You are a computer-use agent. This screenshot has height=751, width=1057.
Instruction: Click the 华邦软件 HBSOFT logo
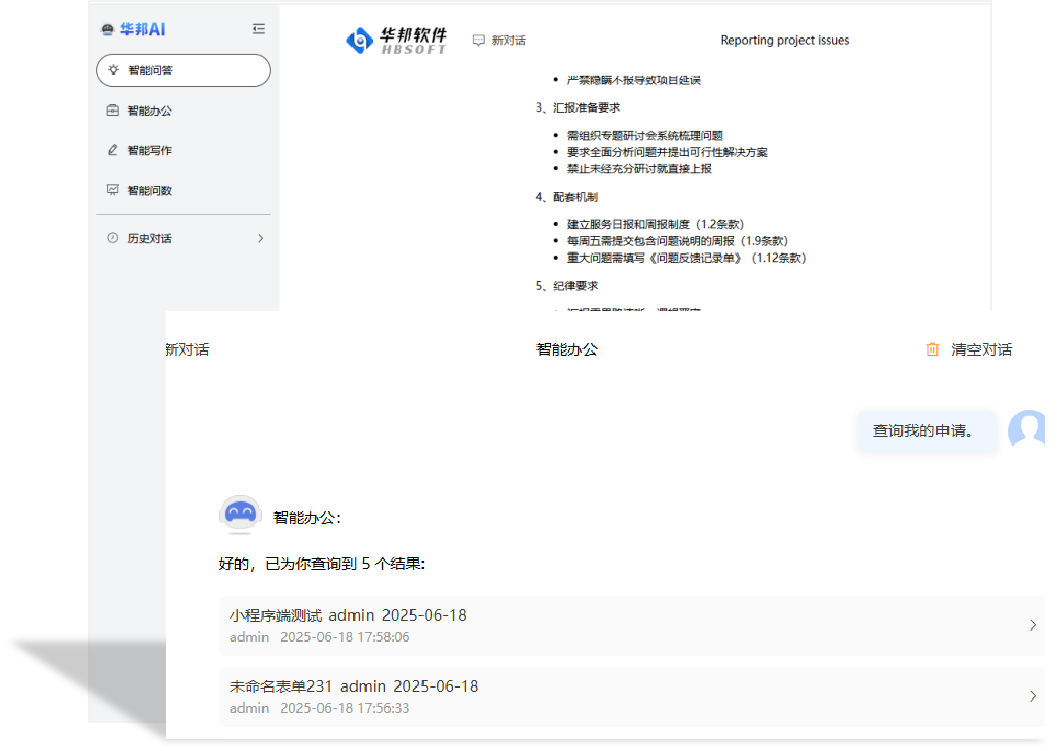pyautogui.click(x=396, y=40)
